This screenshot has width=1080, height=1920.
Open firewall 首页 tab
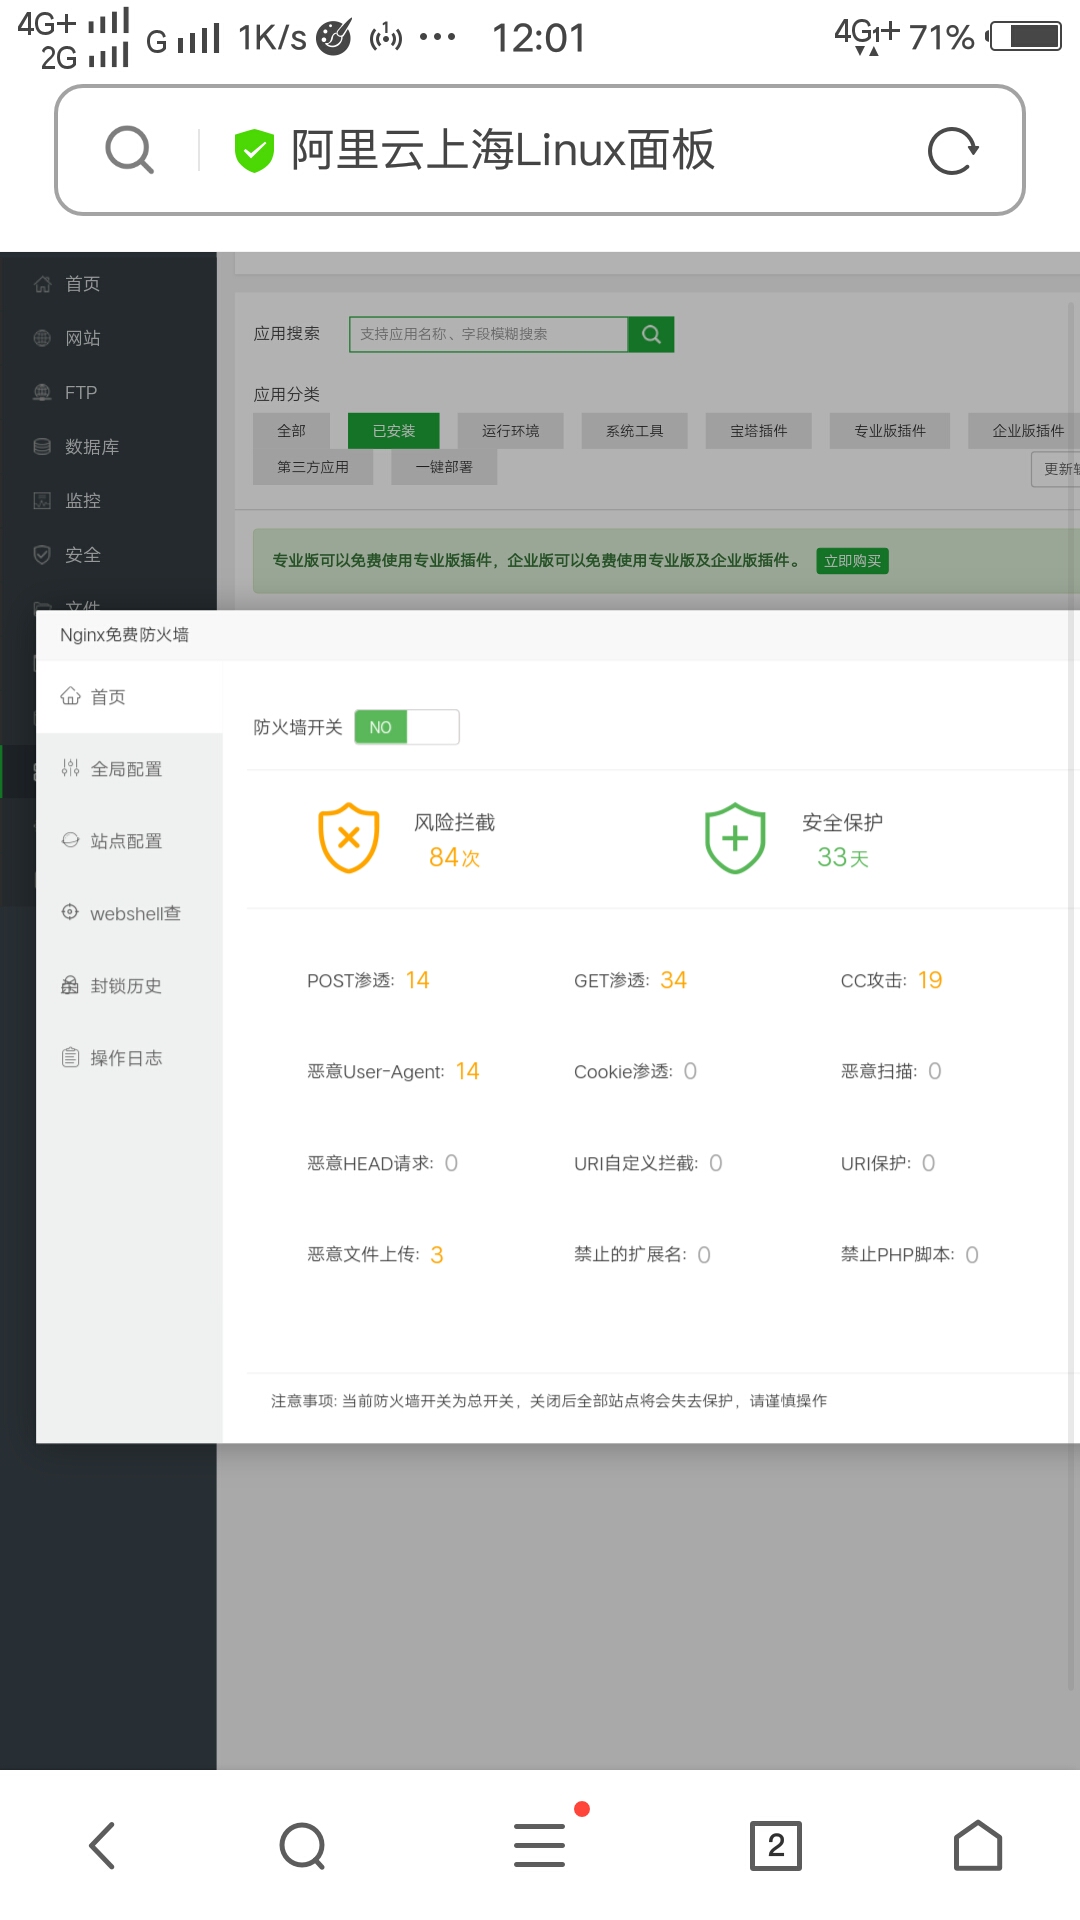point(129,697)
